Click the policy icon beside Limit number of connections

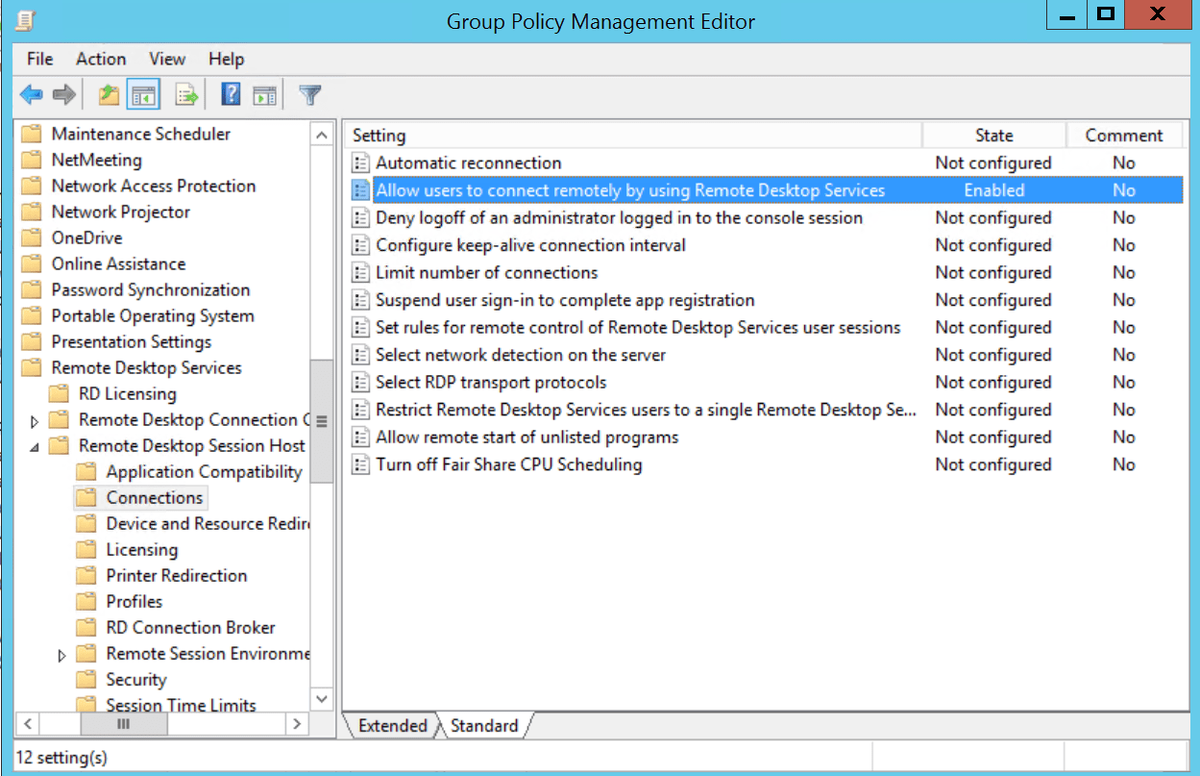point(361,273)
